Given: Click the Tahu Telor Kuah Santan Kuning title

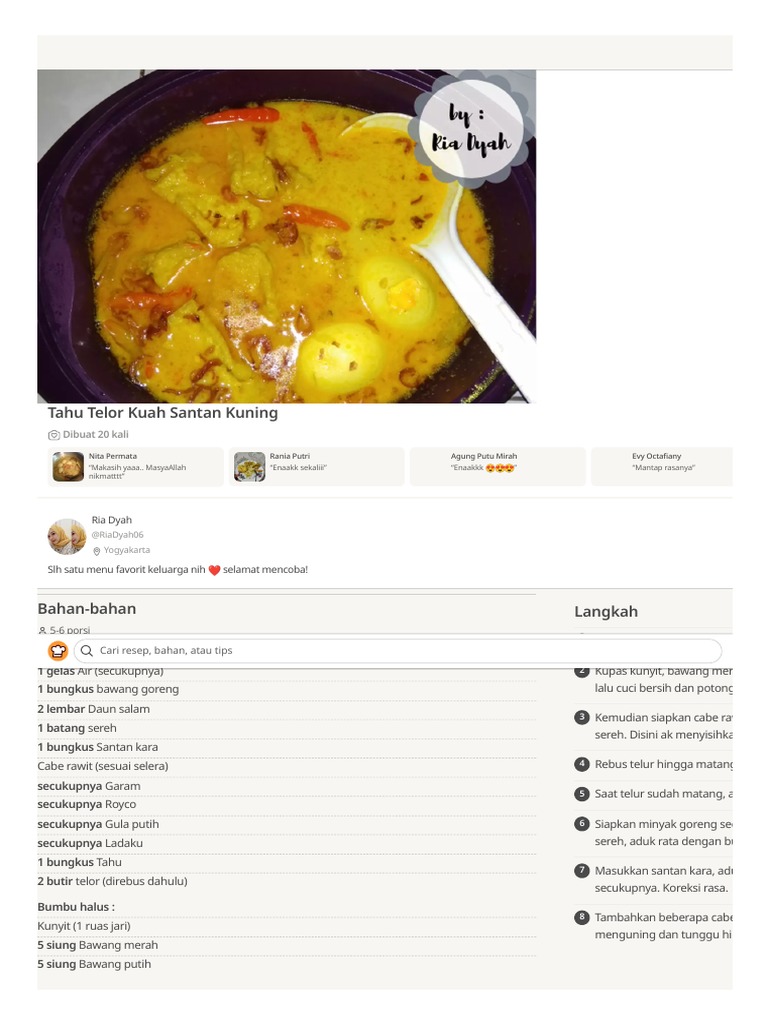Looking at the screenshot, I should 163,413.
